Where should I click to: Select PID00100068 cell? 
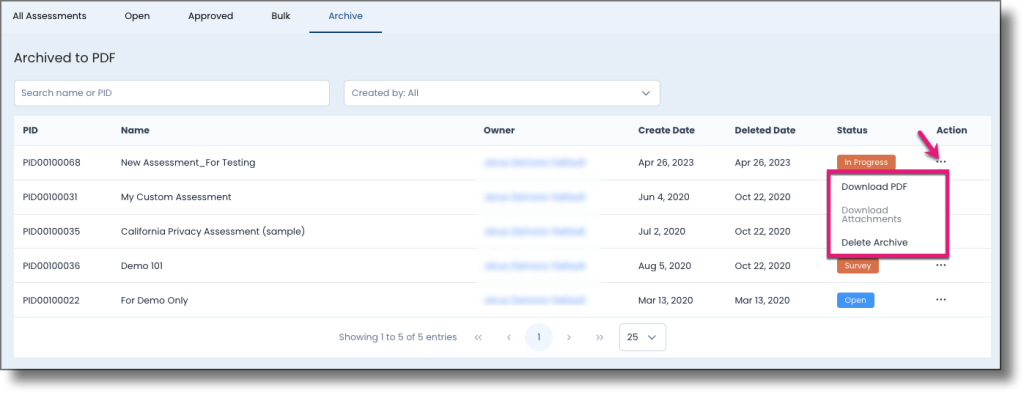(x=52, y=163)
